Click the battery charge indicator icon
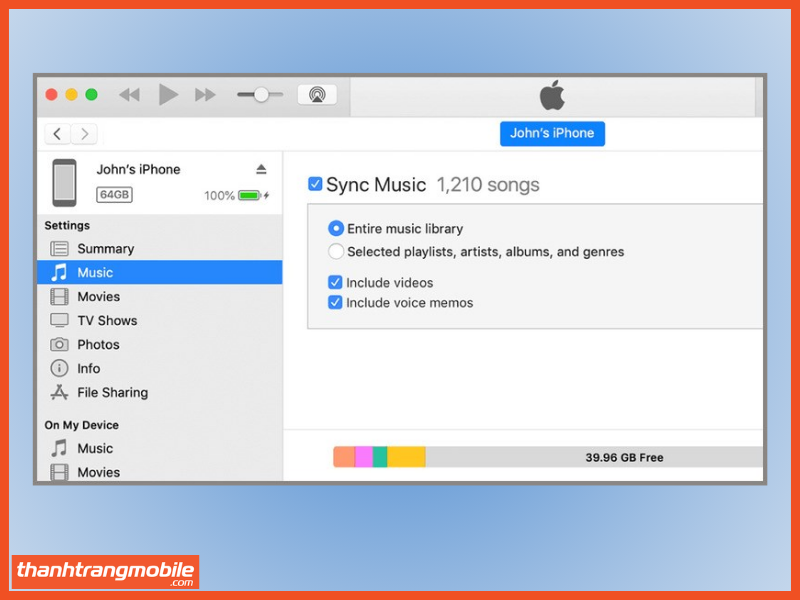 tap(250, 195)
